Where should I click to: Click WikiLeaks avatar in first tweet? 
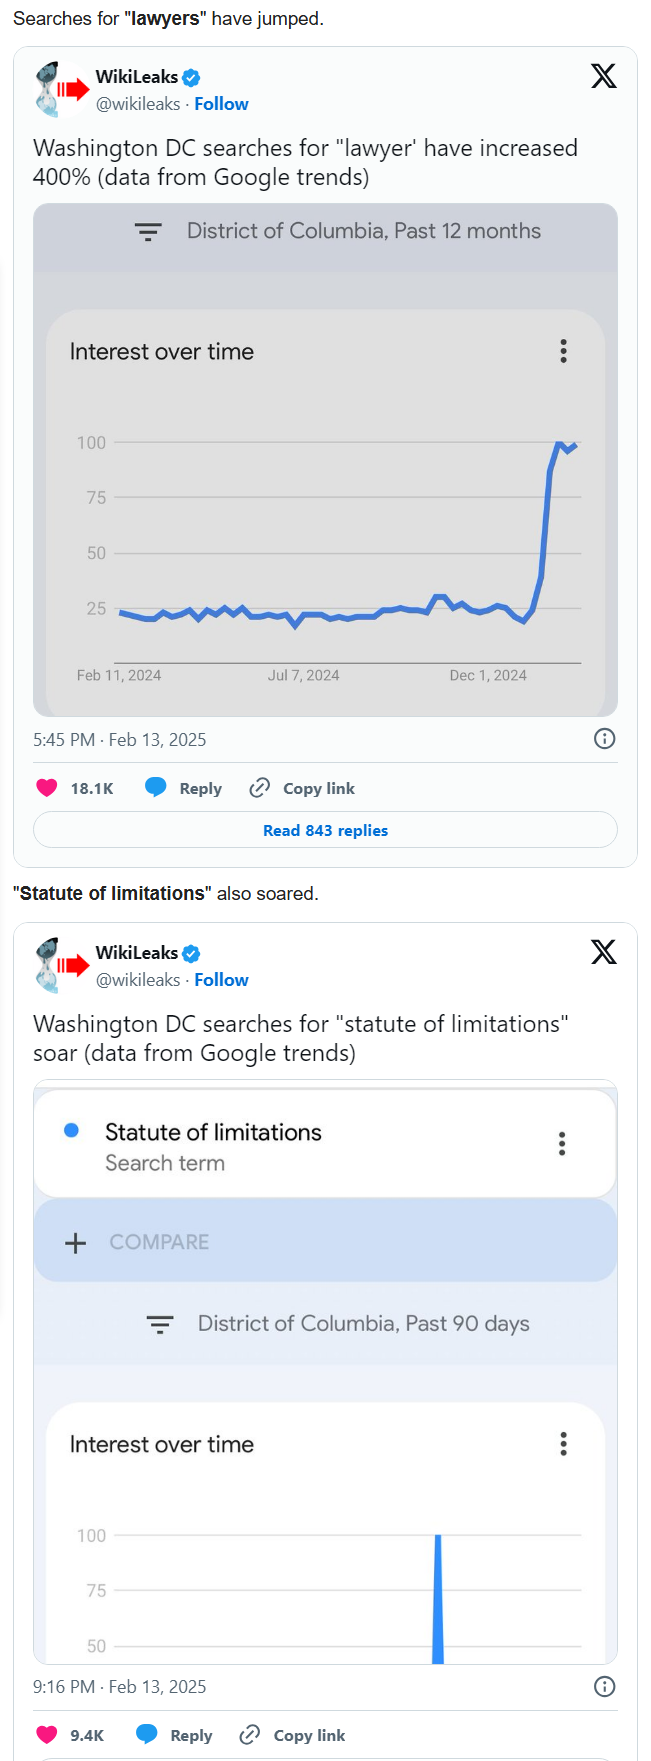coord(61,90)
